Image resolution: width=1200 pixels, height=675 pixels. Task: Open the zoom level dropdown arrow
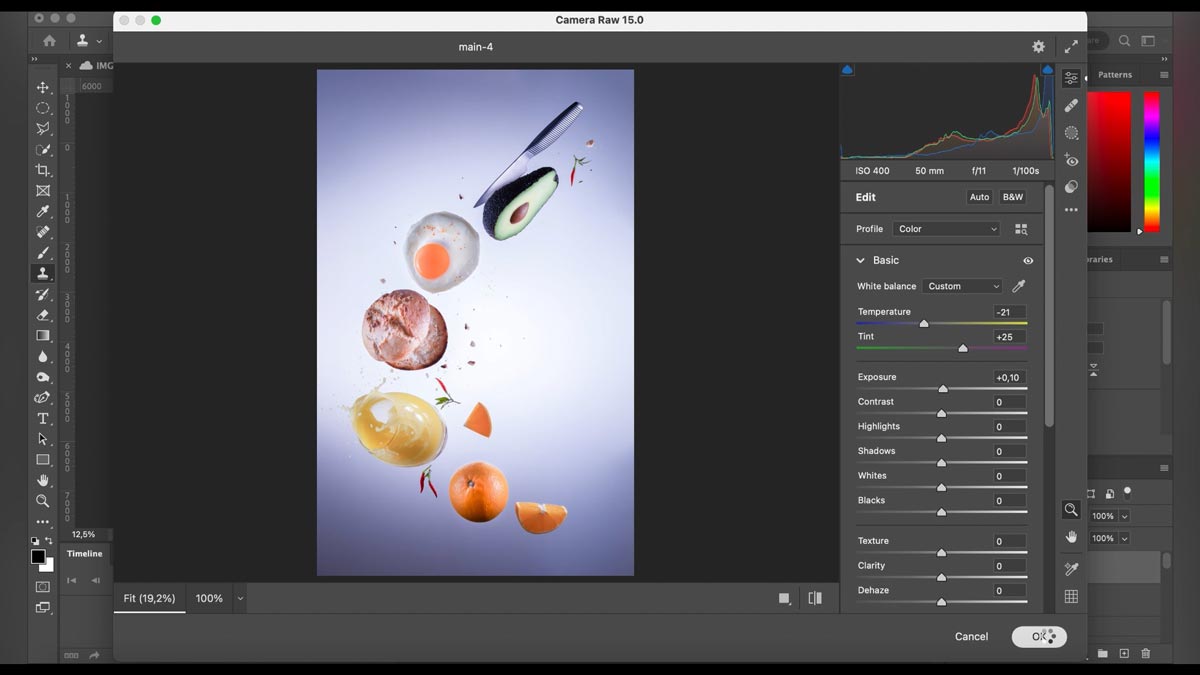240,598
